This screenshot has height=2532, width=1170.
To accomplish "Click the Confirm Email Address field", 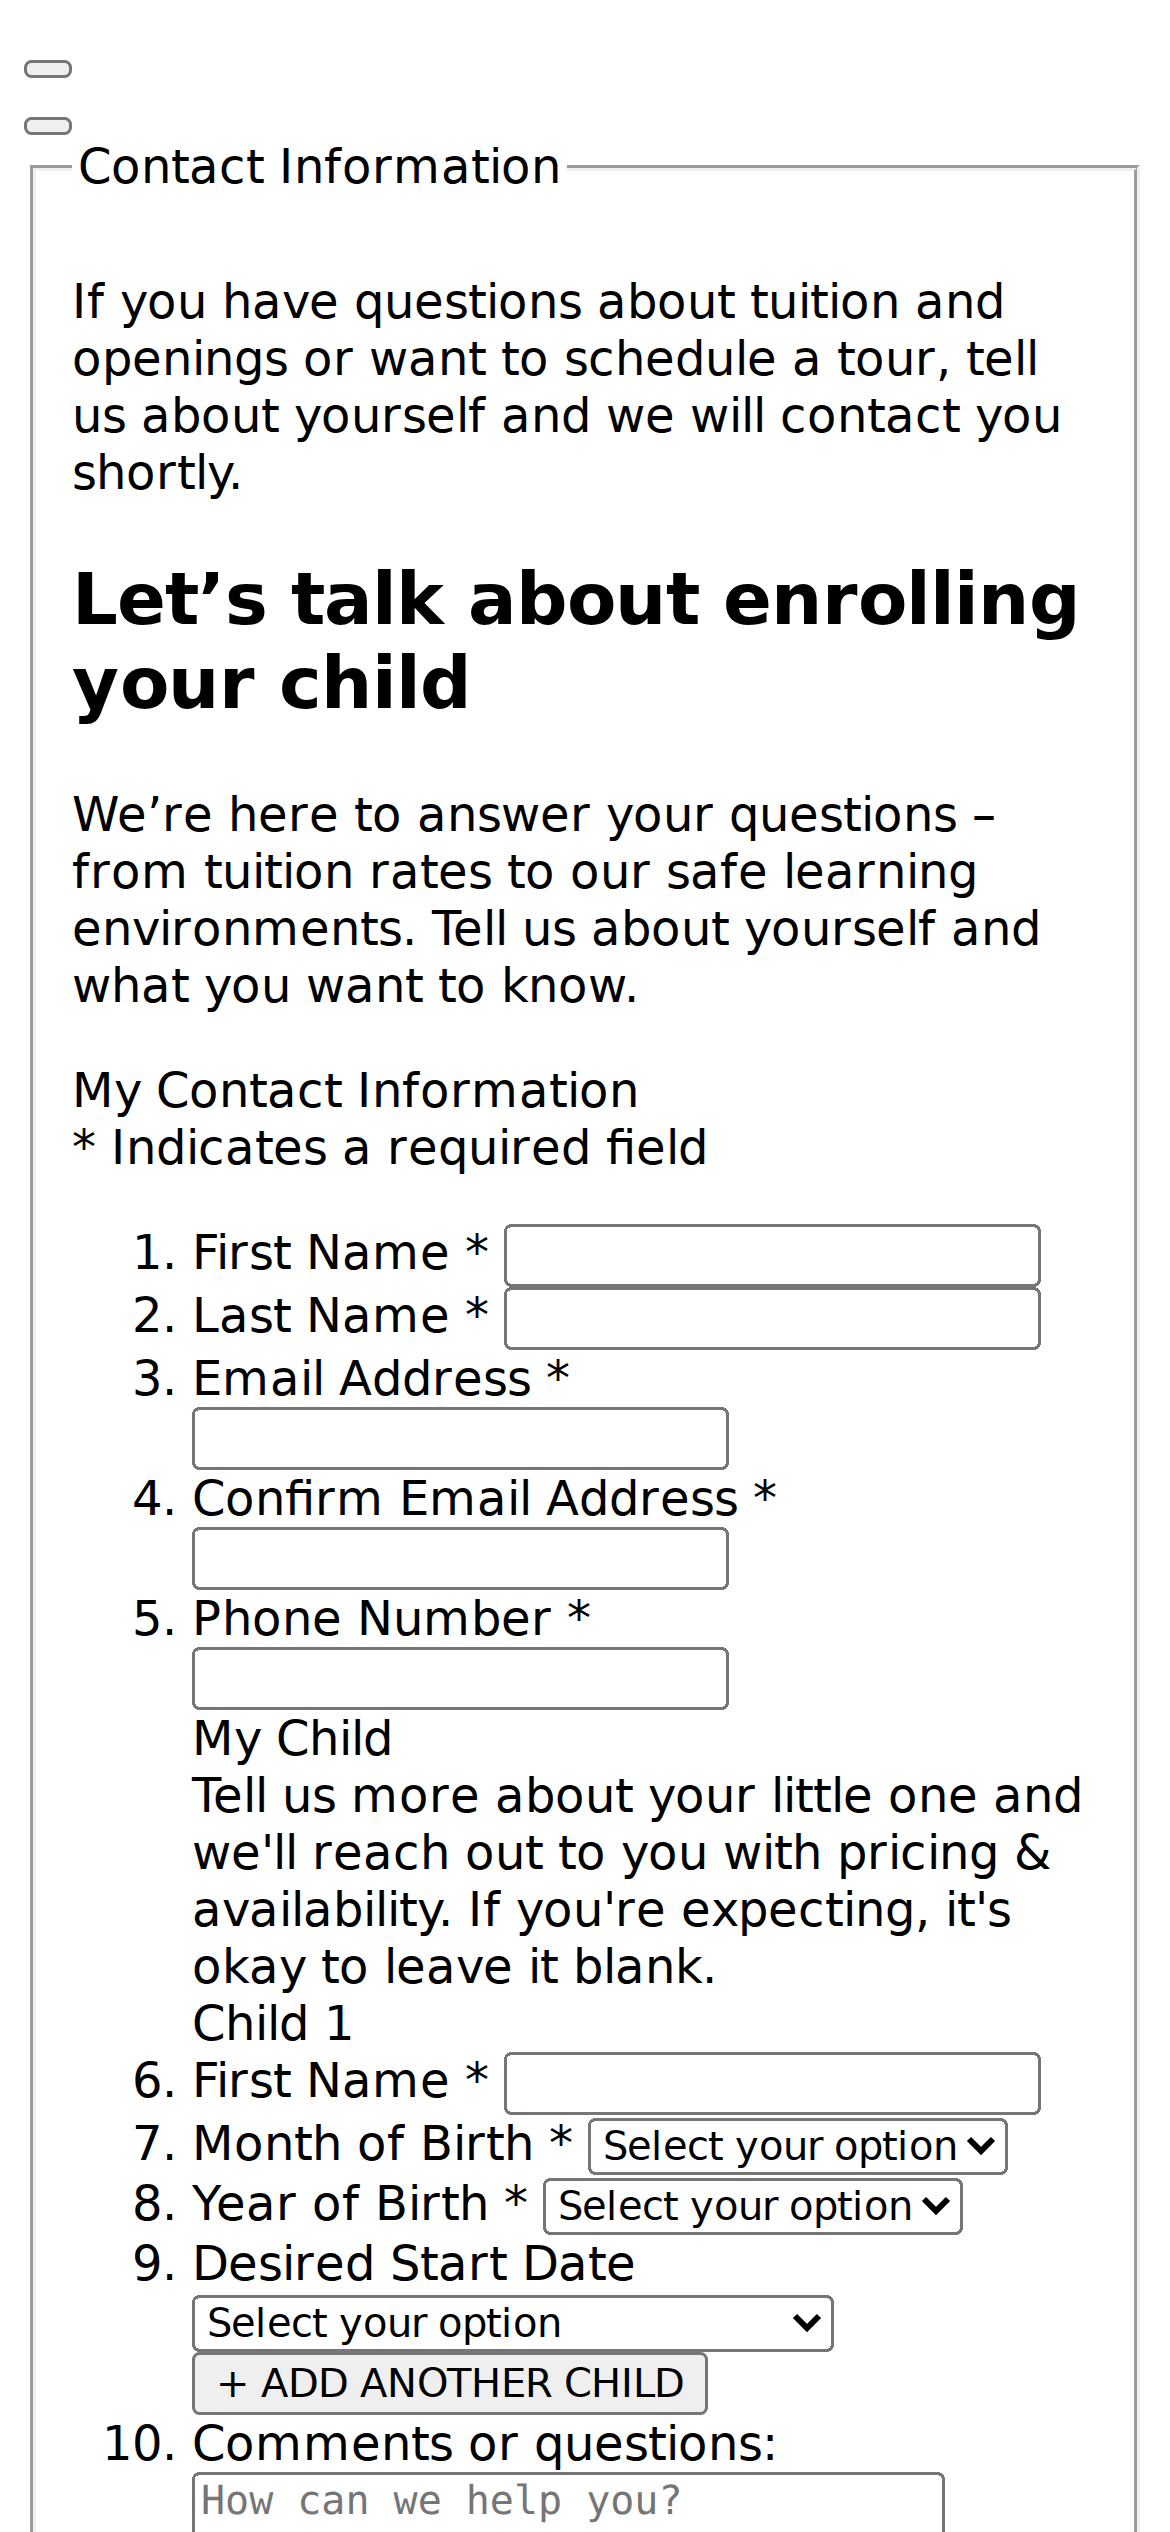I will pos(460,1558).
